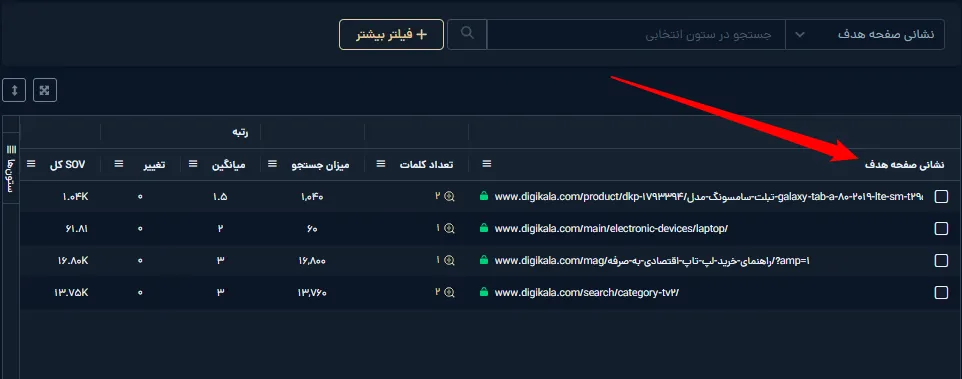
Task: Sort by 'میزان جستجو' column header
Action: tap(320, 164)
